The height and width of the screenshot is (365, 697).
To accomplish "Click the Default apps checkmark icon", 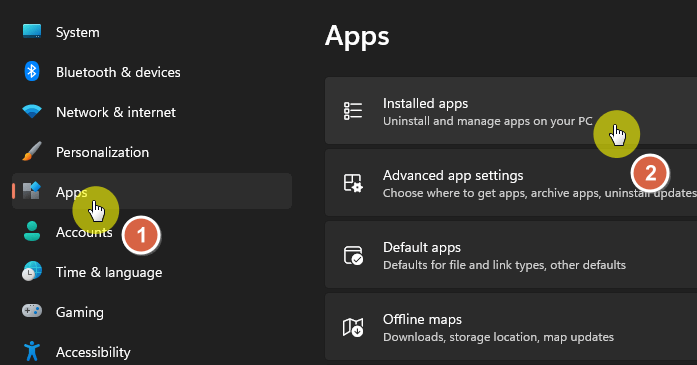I will [353, 255].
